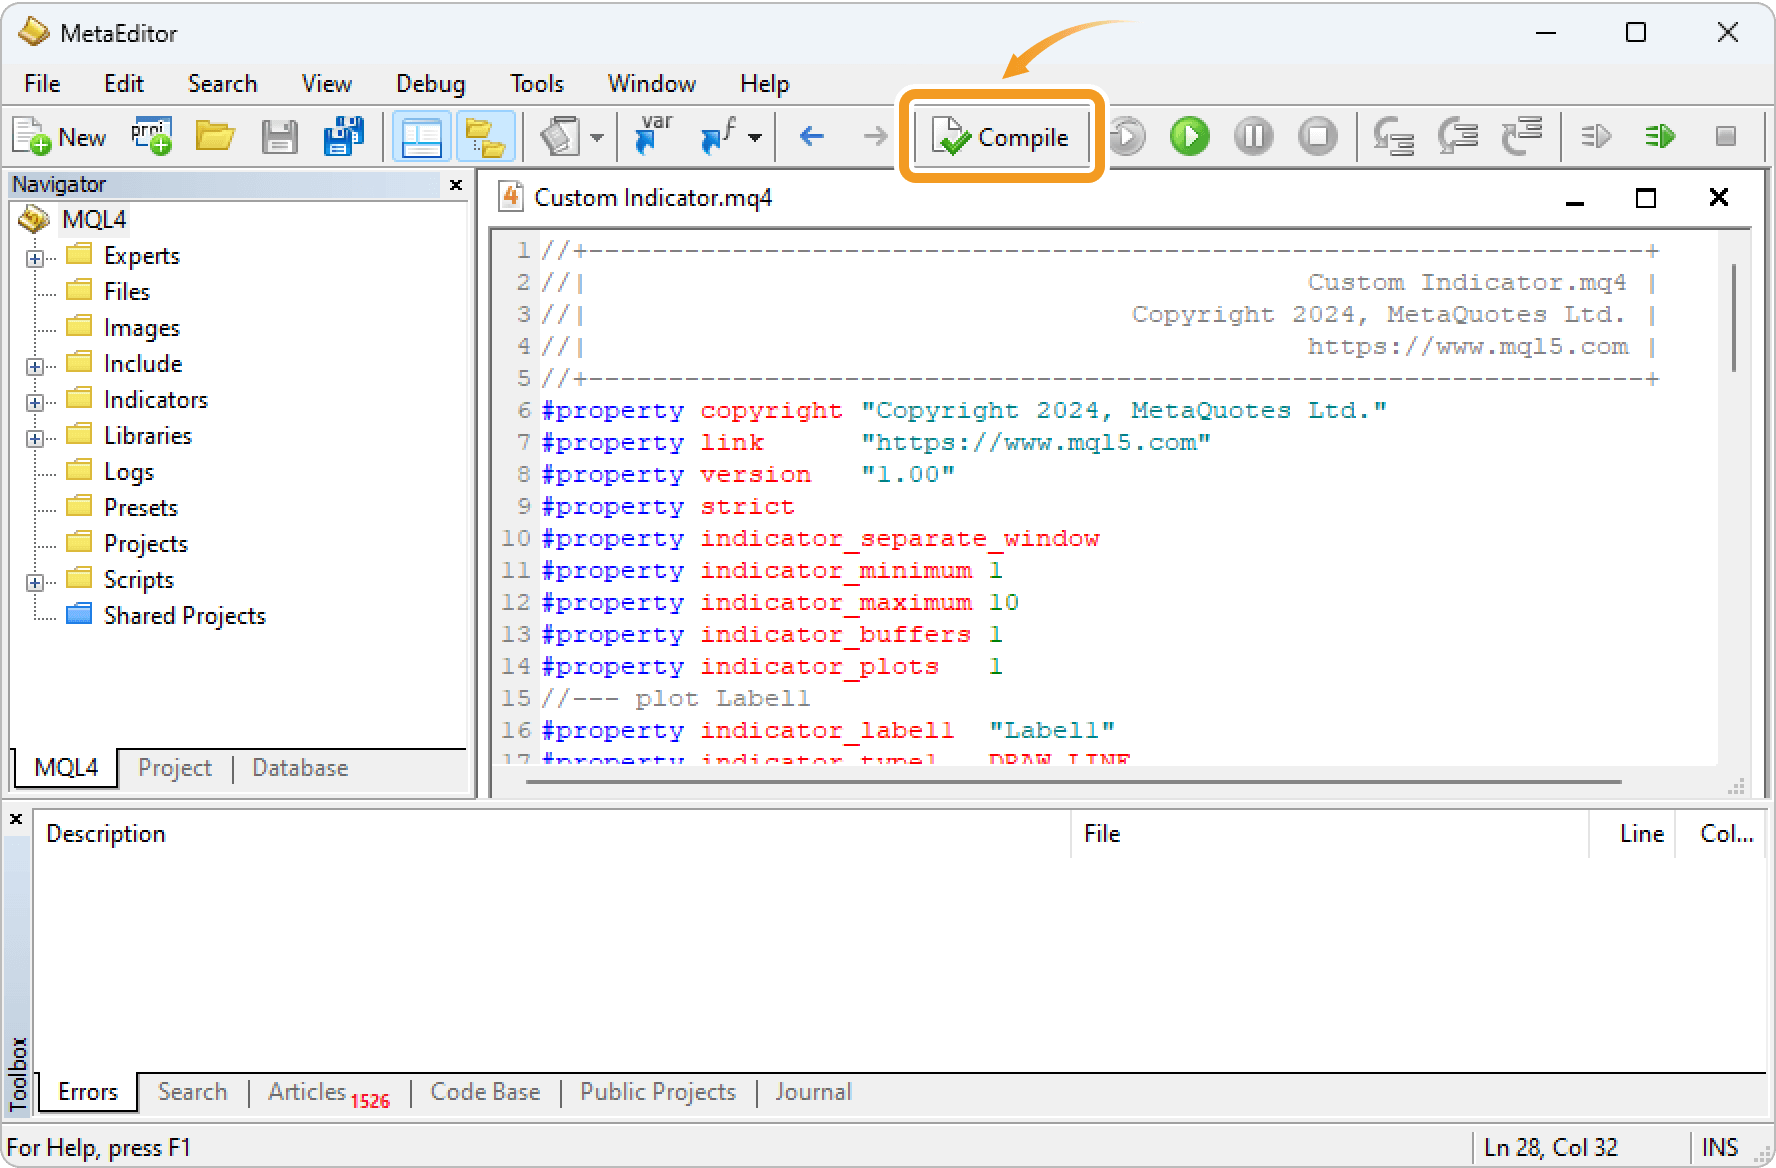Select the Projects folder
Image resolution: width=1776 pixels, height=1168 pixels.
(145, 543)
